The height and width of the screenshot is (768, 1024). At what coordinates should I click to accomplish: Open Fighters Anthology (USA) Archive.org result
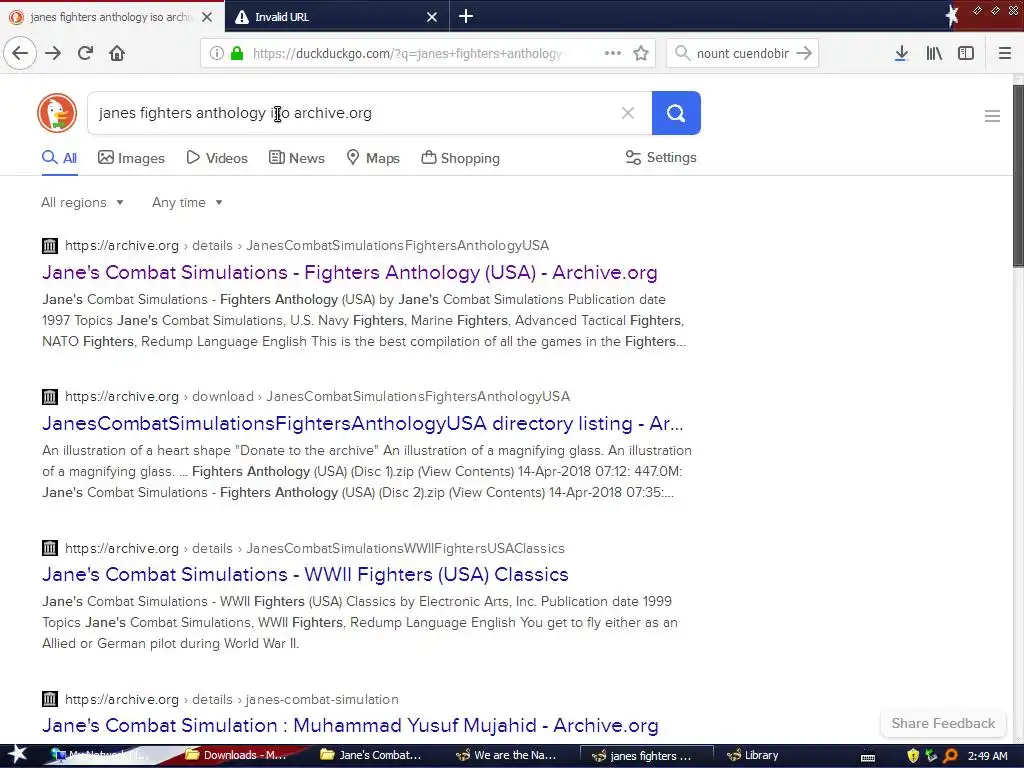pyautogui.click(x=349, y=272)
